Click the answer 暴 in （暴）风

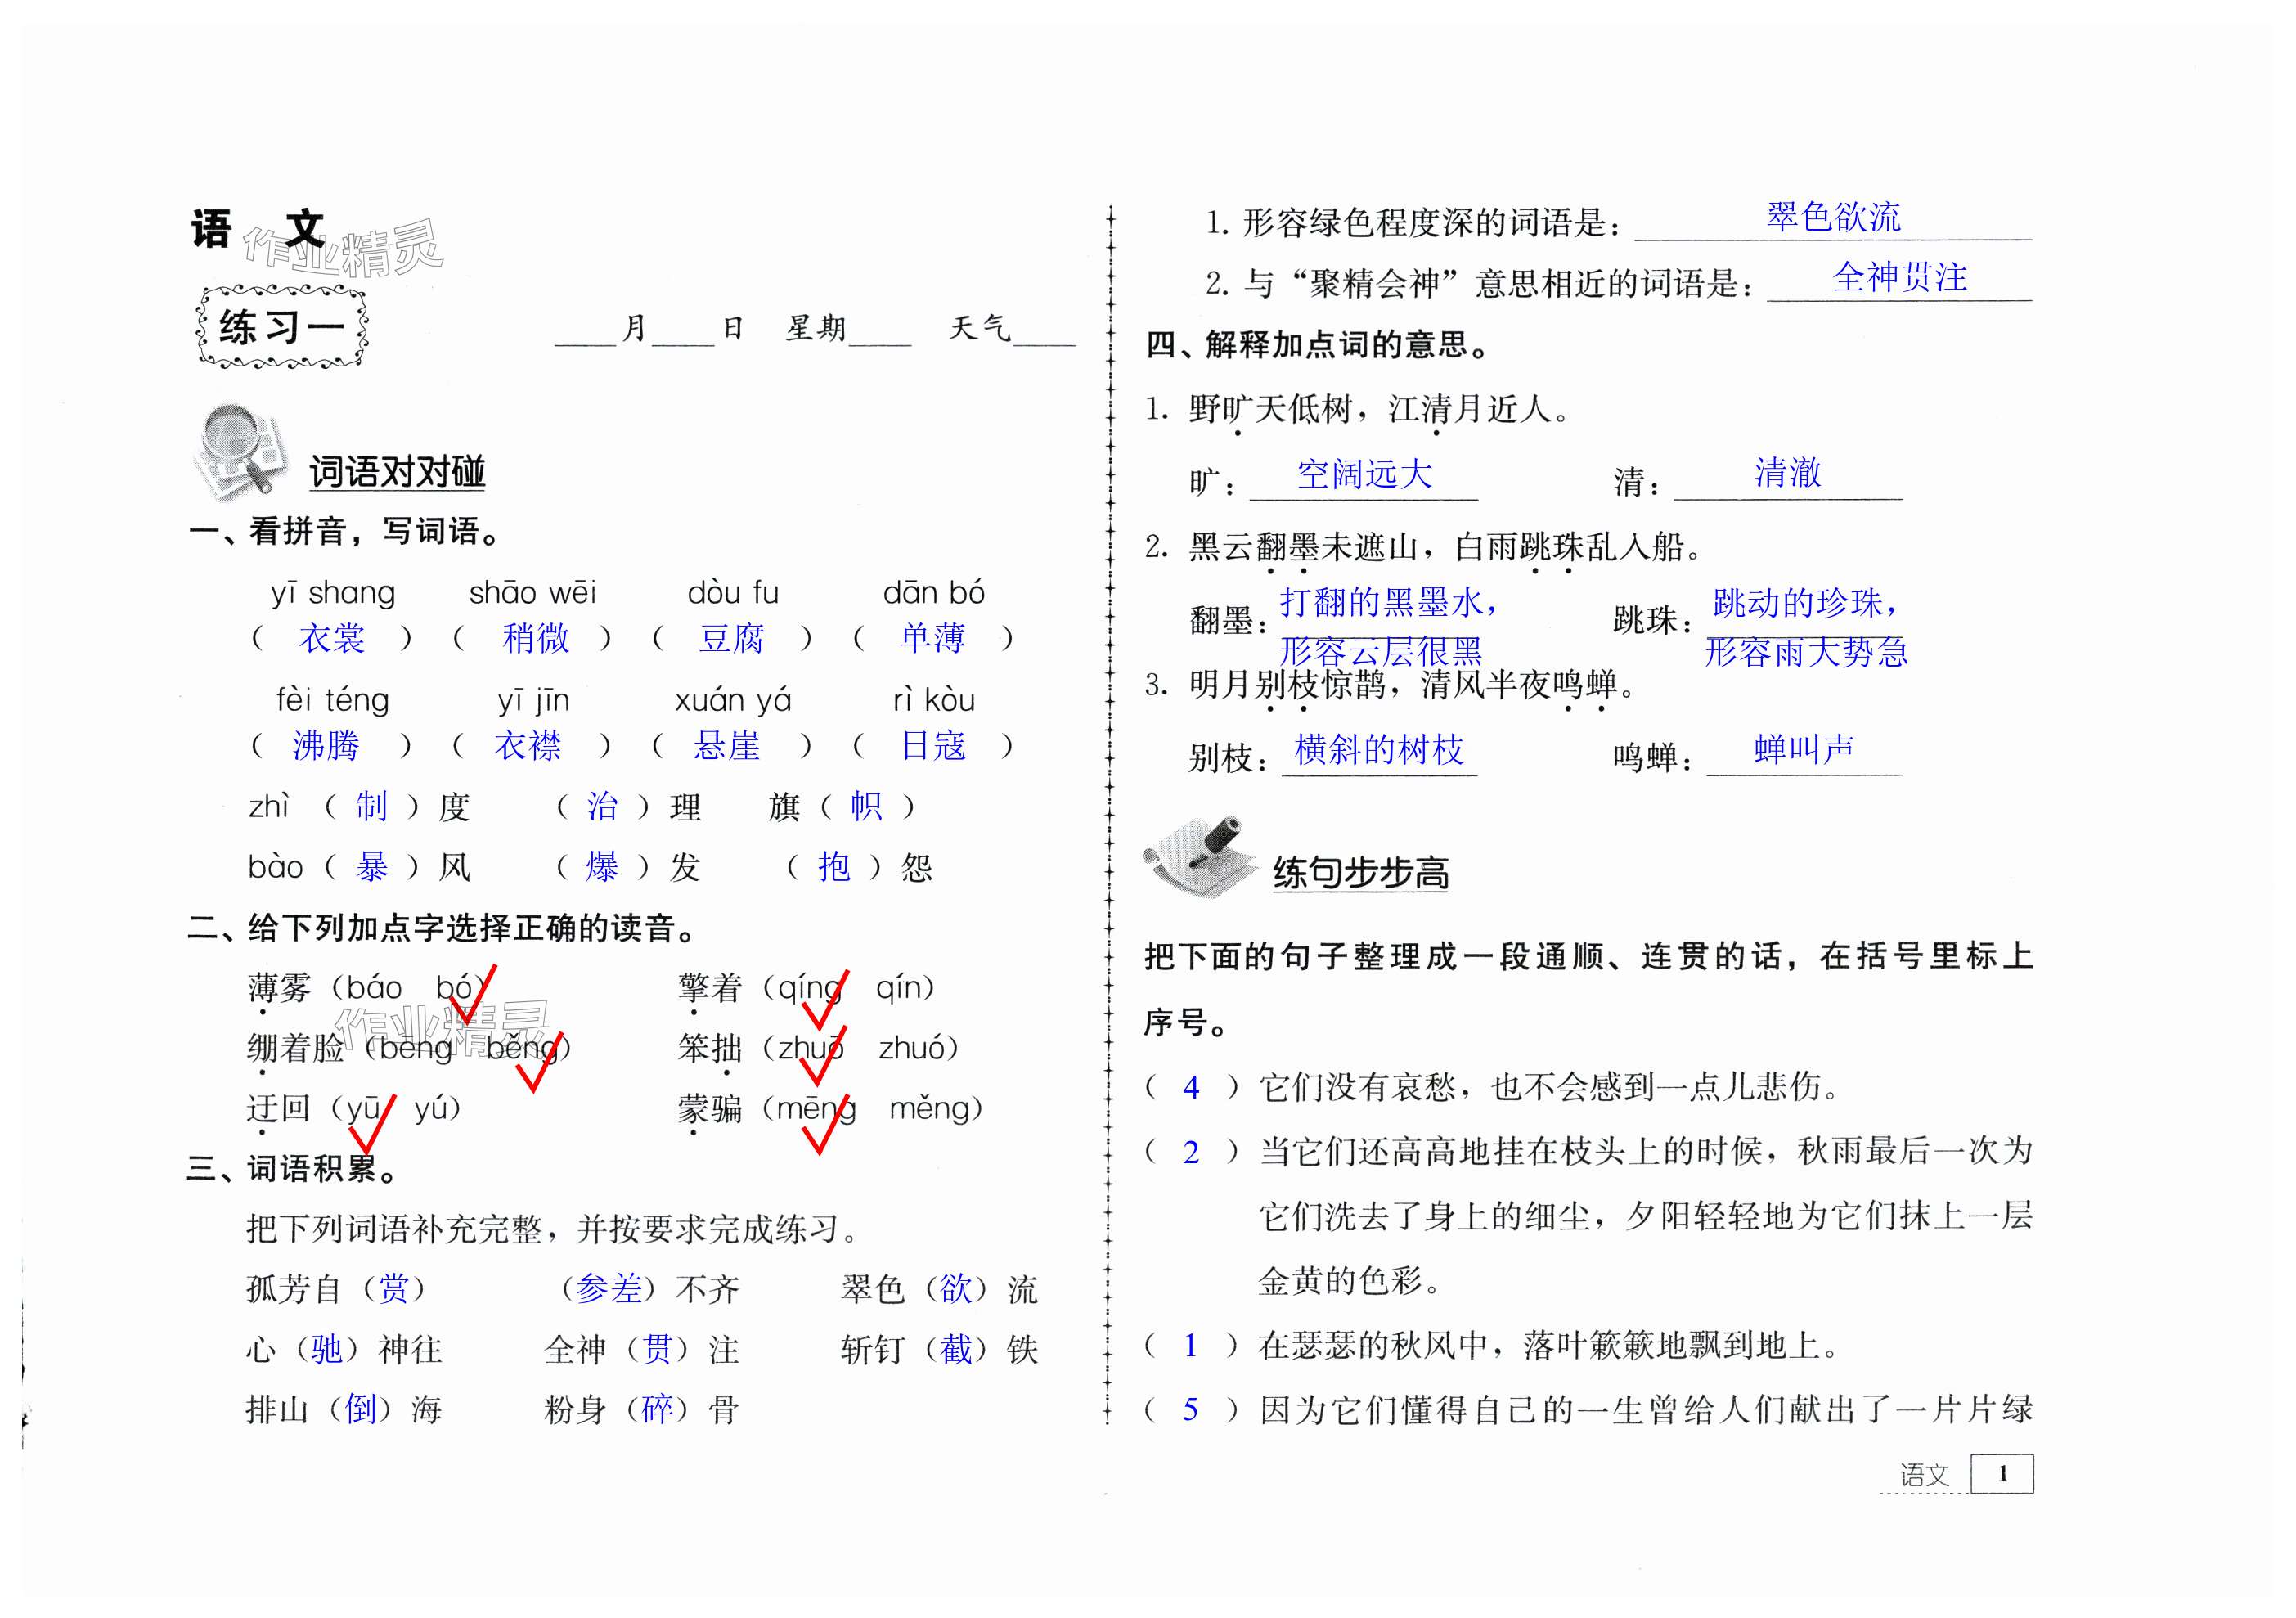(x=372, y=866)
